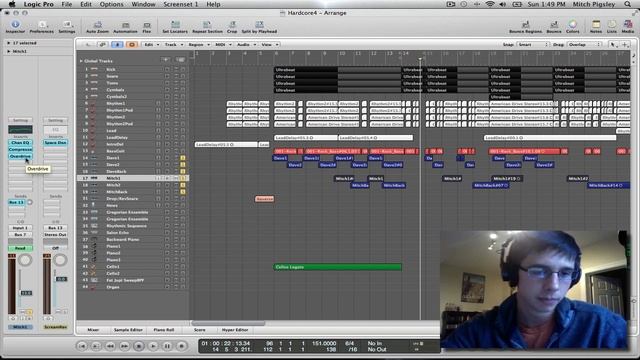Open the MIDI local dropdown menu
640x360 pixels.
[223, 44]
